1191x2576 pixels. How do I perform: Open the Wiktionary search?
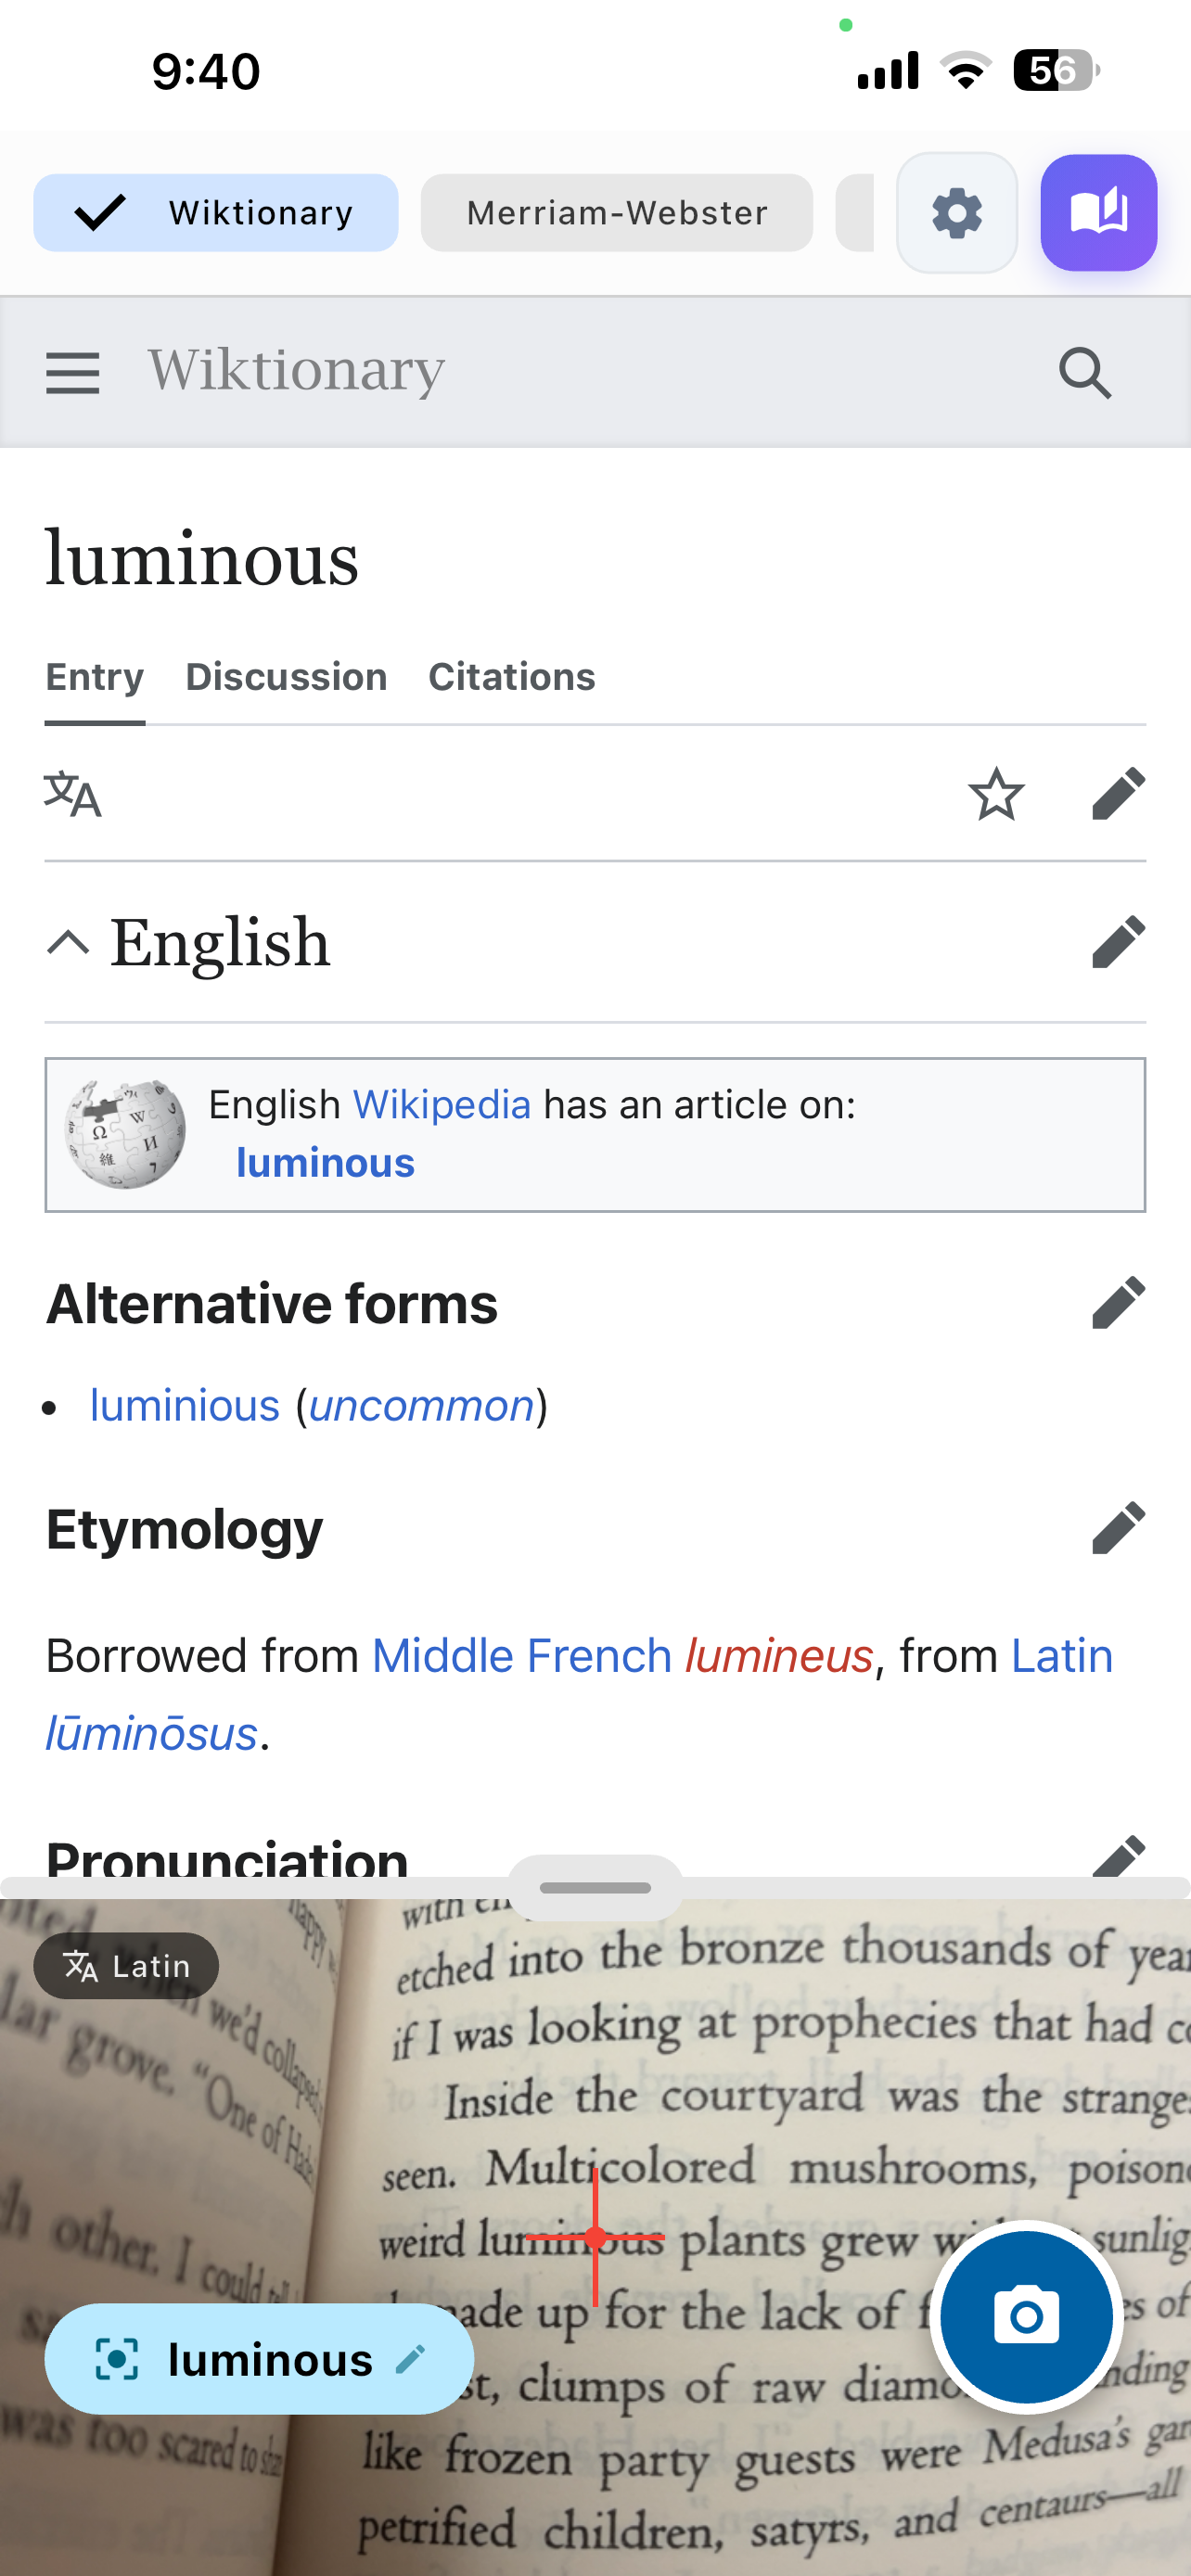pos(1086,372)
